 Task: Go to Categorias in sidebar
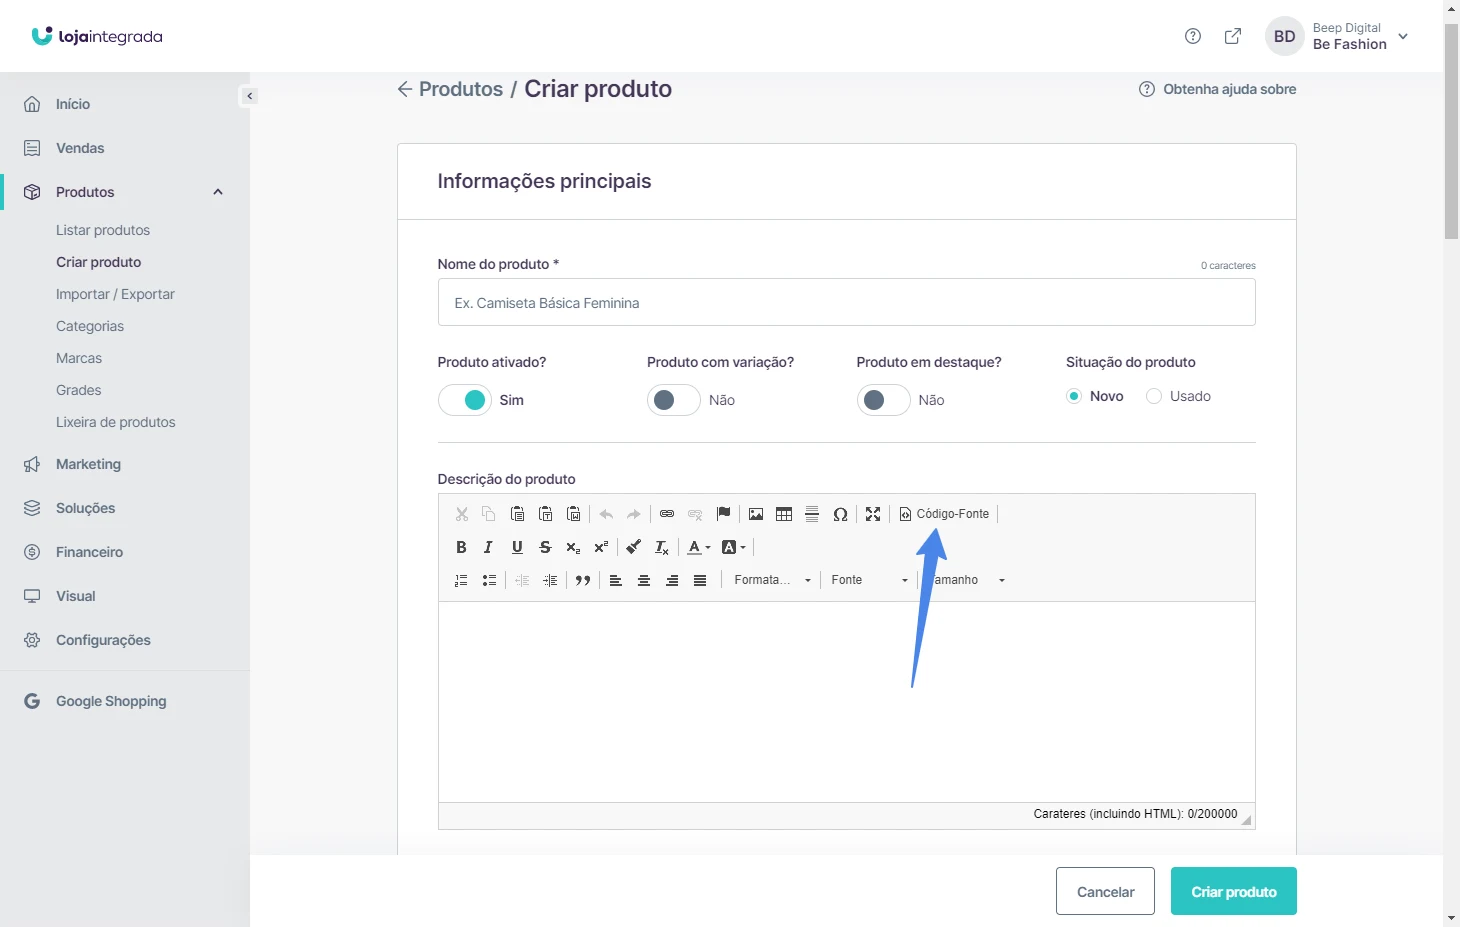(x=90, y=326)
